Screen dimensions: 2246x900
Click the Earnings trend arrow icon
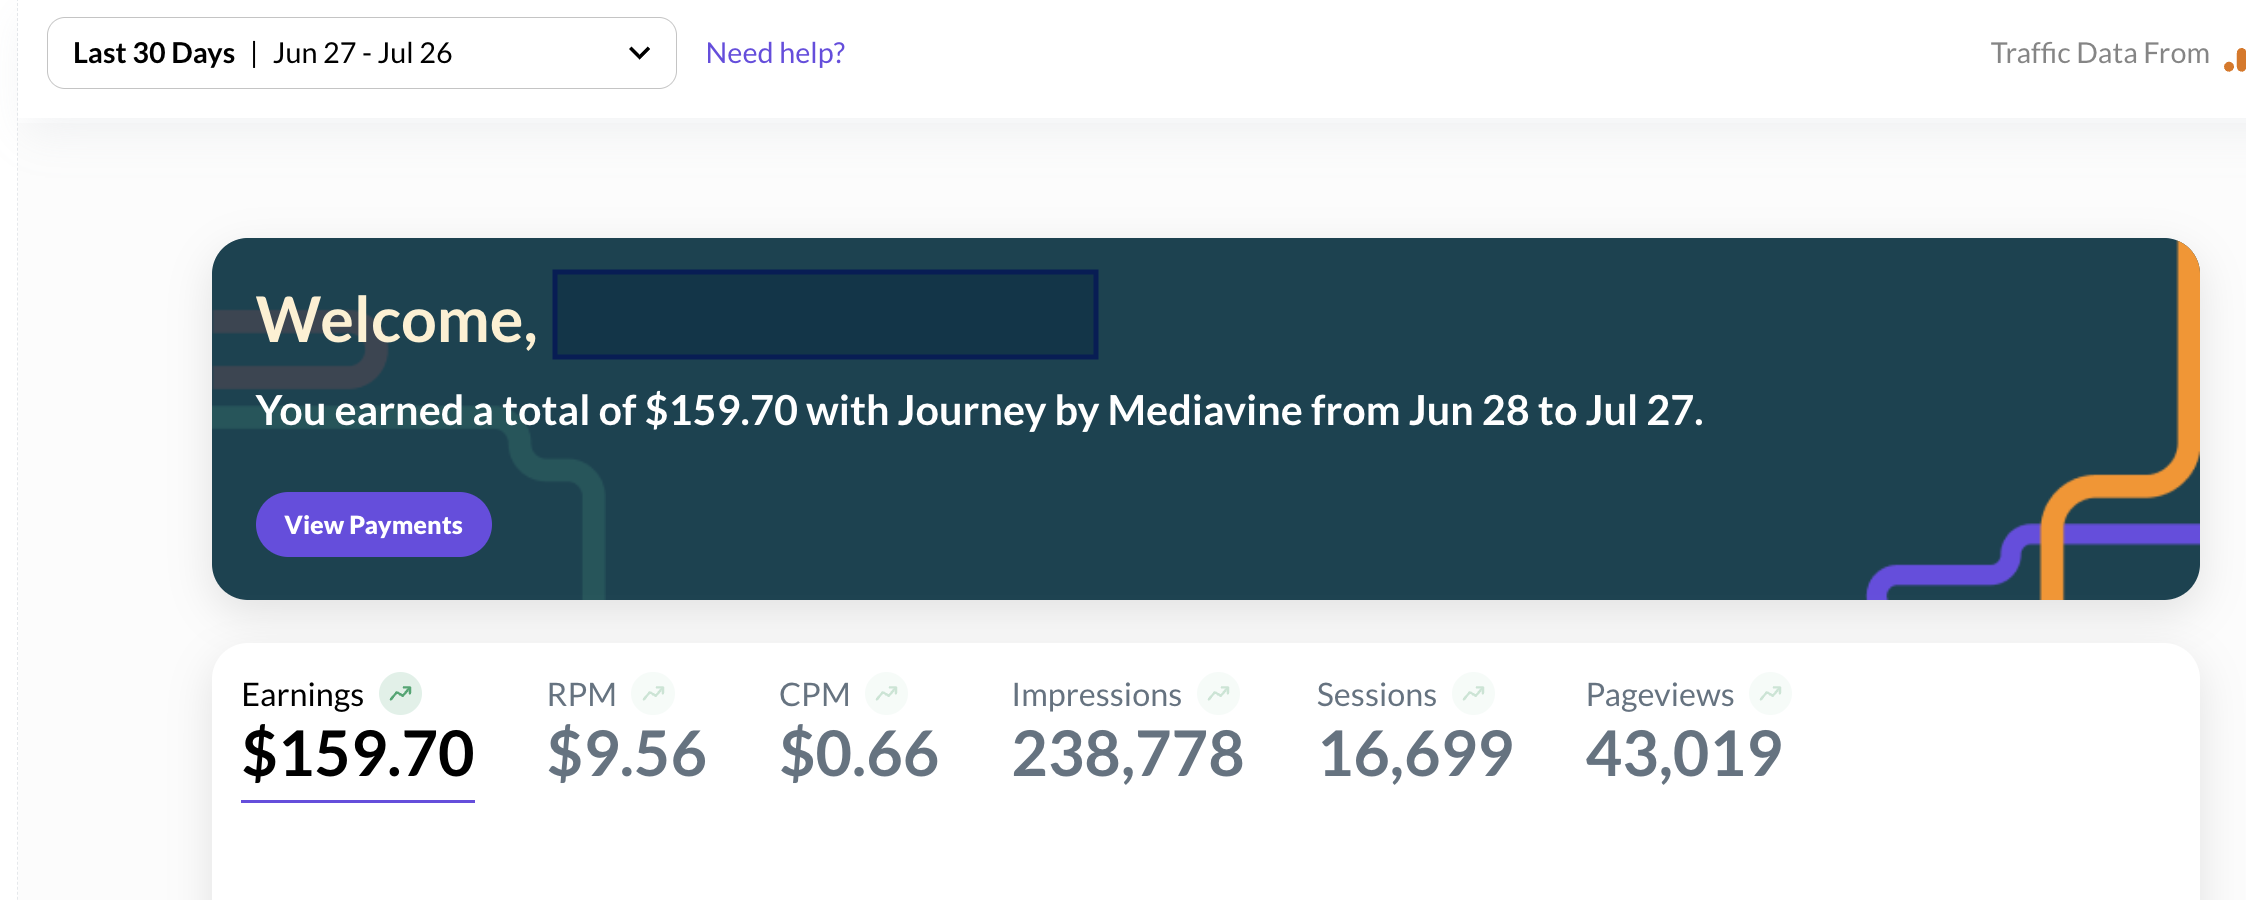point(400,693)
